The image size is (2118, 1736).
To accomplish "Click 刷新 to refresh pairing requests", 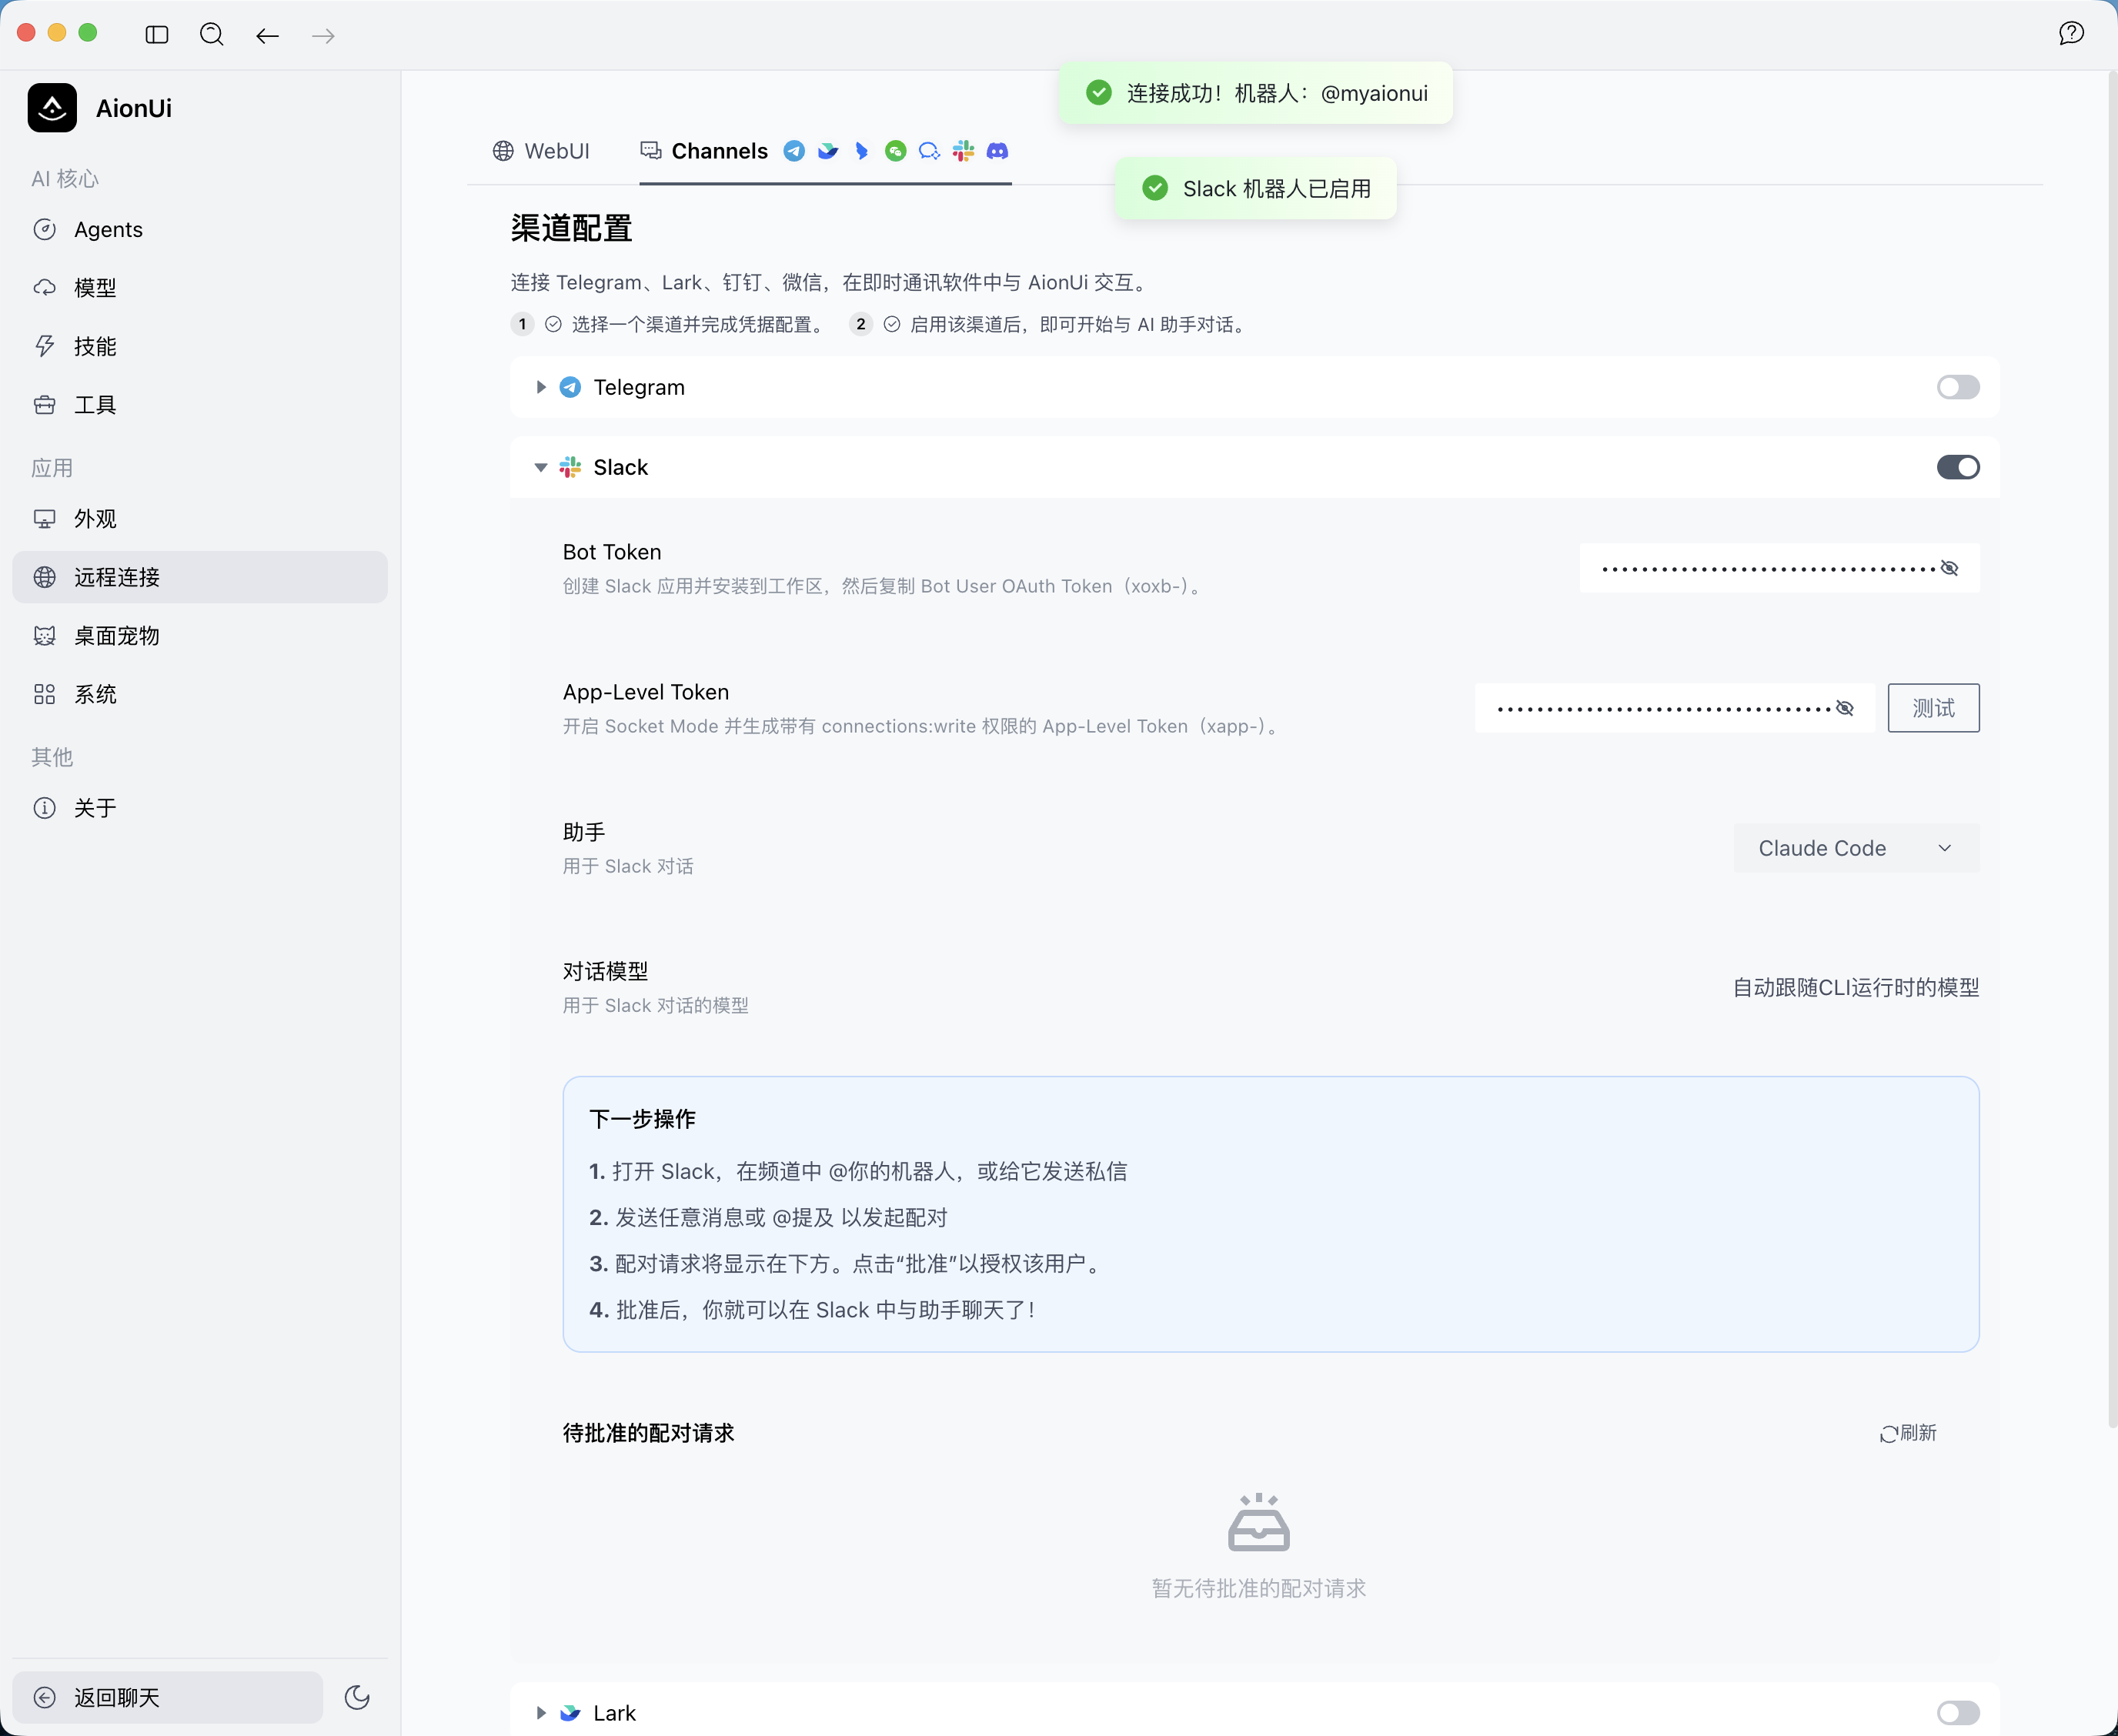I will [1907, 1433].
